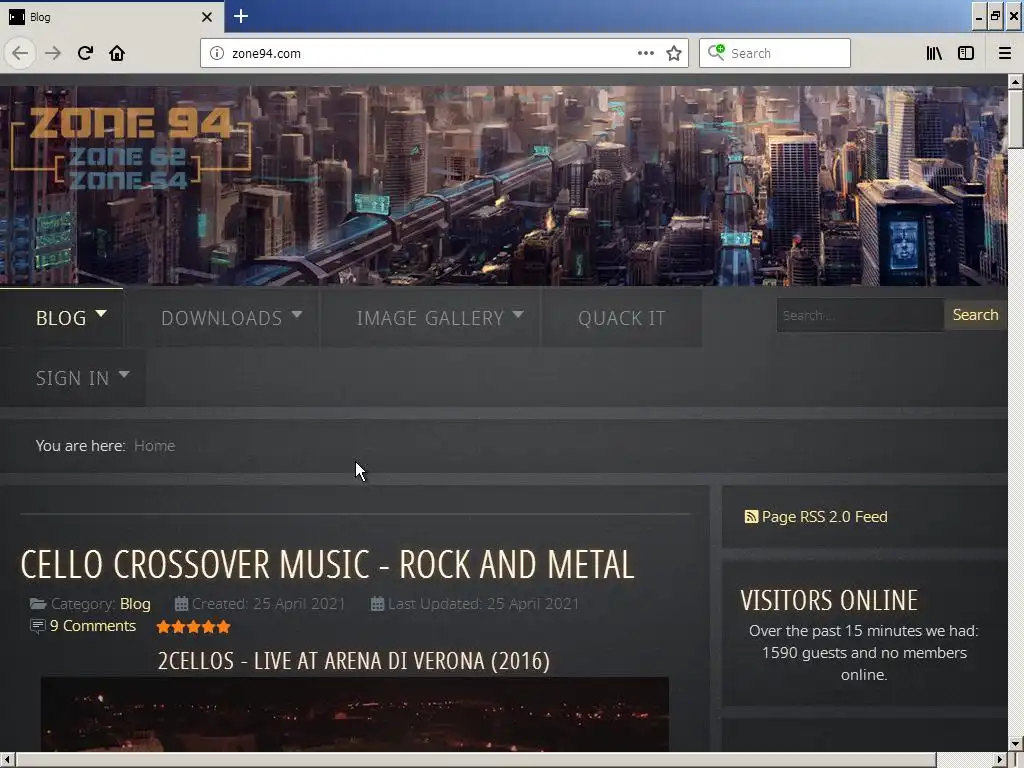The height and width of the screenshot is (768, 1024).
Task: Click the horizontal scrollbar right arrow
Action: 1000,760
